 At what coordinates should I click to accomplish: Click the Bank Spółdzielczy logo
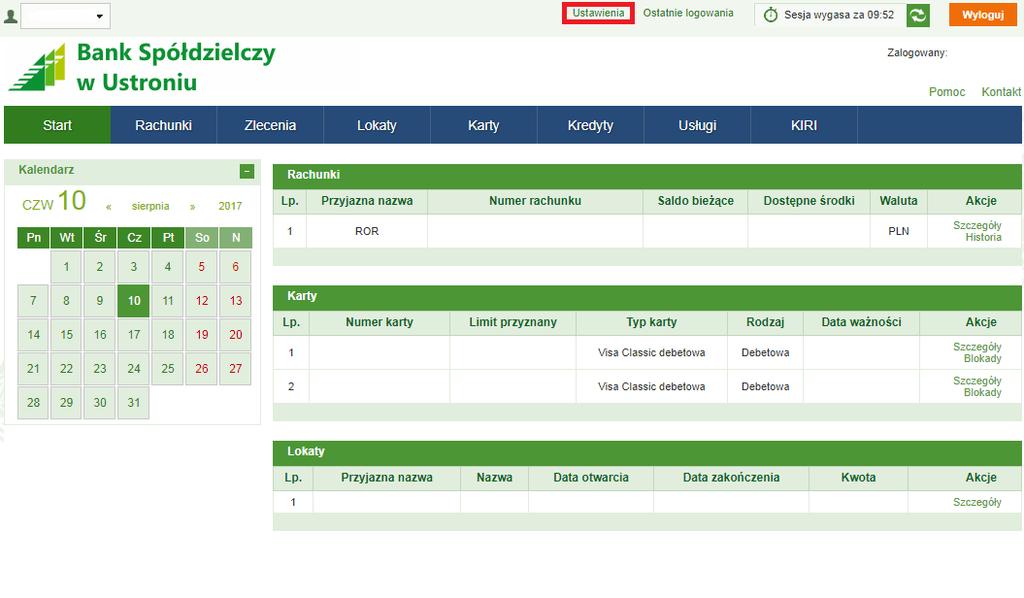142,67
